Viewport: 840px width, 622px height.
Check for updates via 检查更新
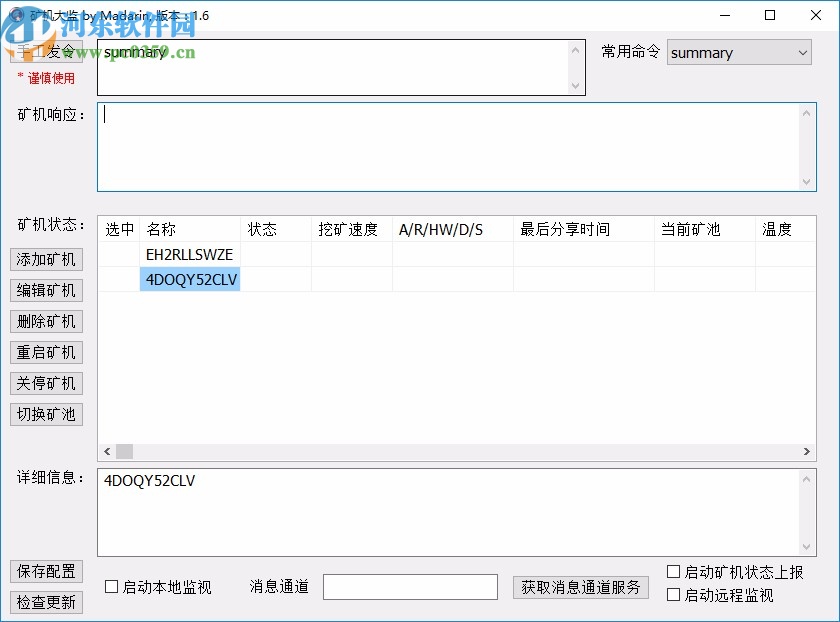46,601
